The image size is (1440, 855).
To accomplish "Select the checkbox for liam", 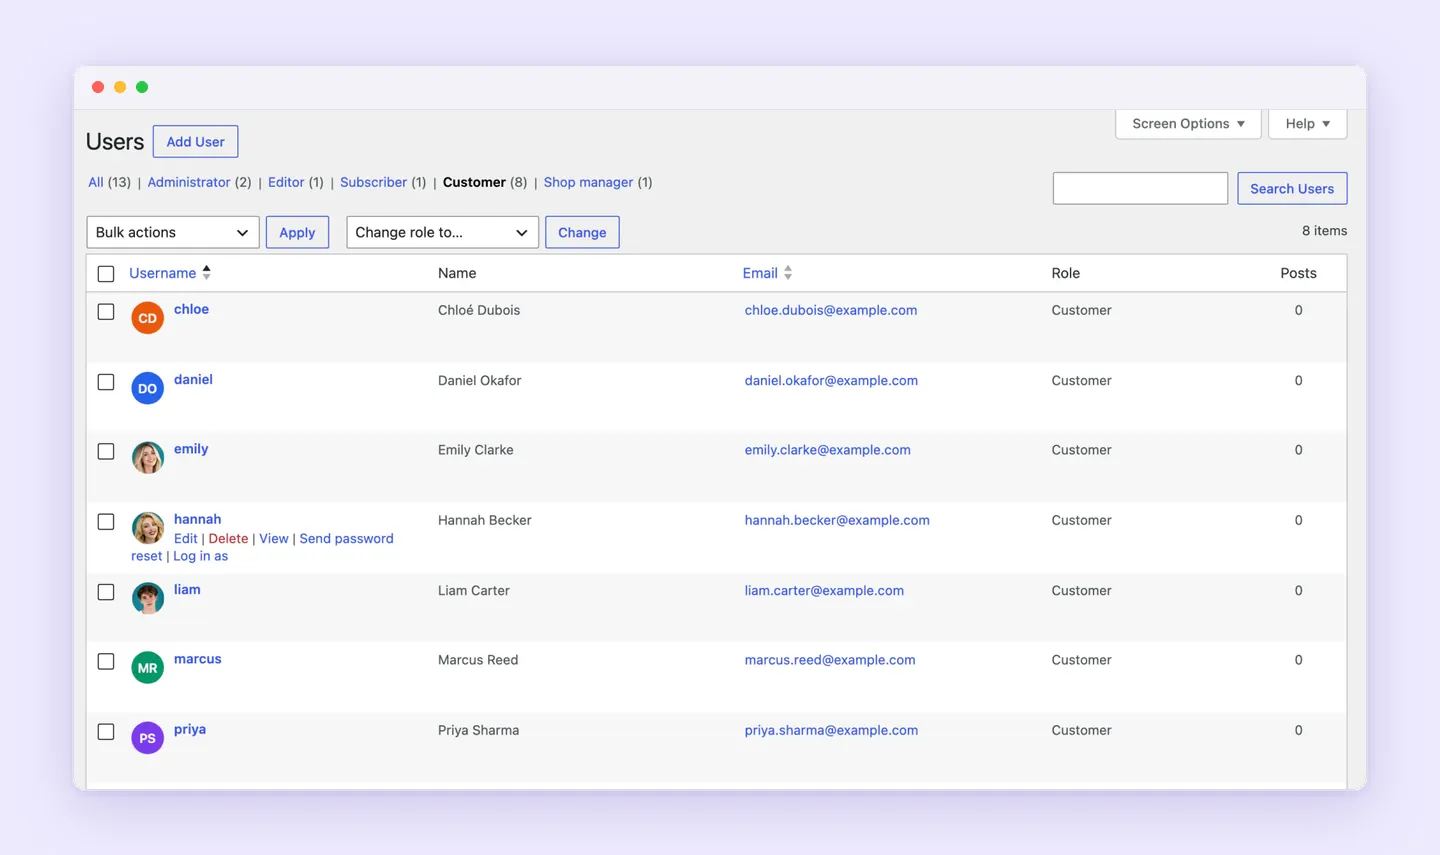I will pos(106,591).
